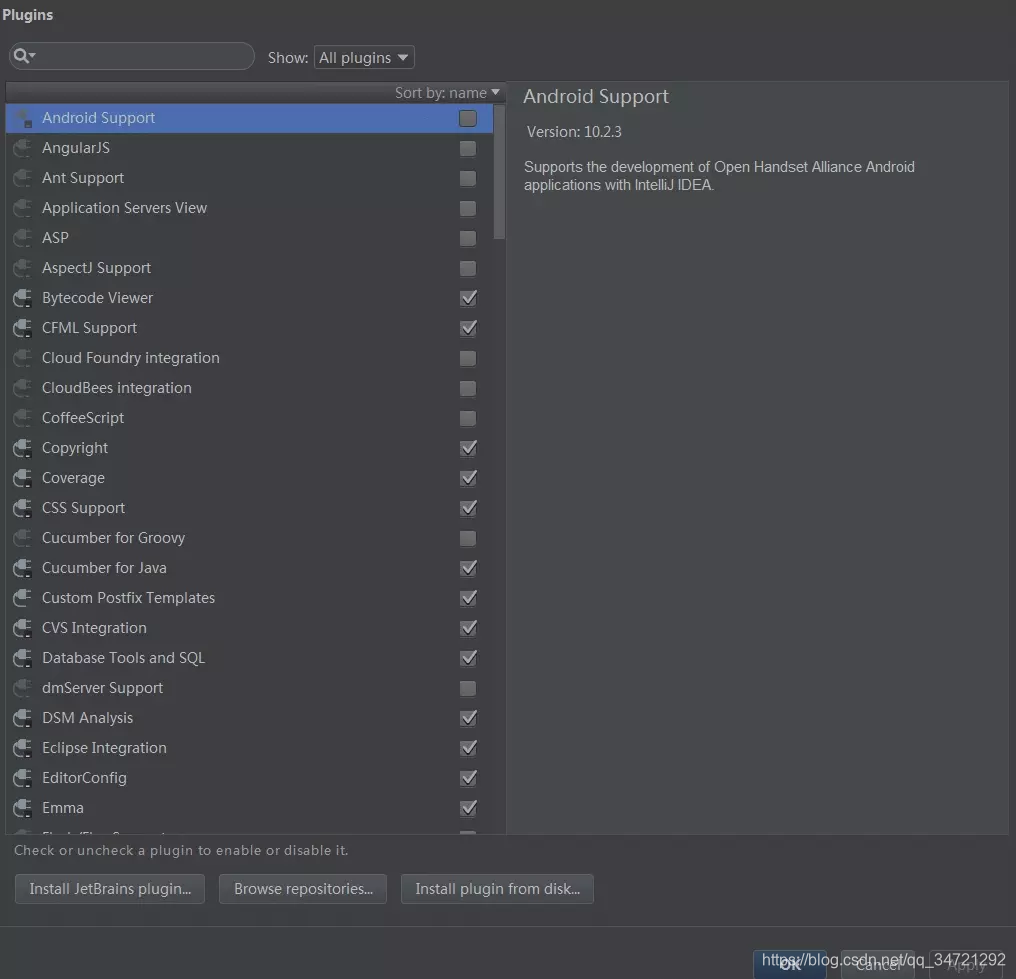Disable the Copyright plugin checkbox
The image size is (1016, 979).
(468, 448)
